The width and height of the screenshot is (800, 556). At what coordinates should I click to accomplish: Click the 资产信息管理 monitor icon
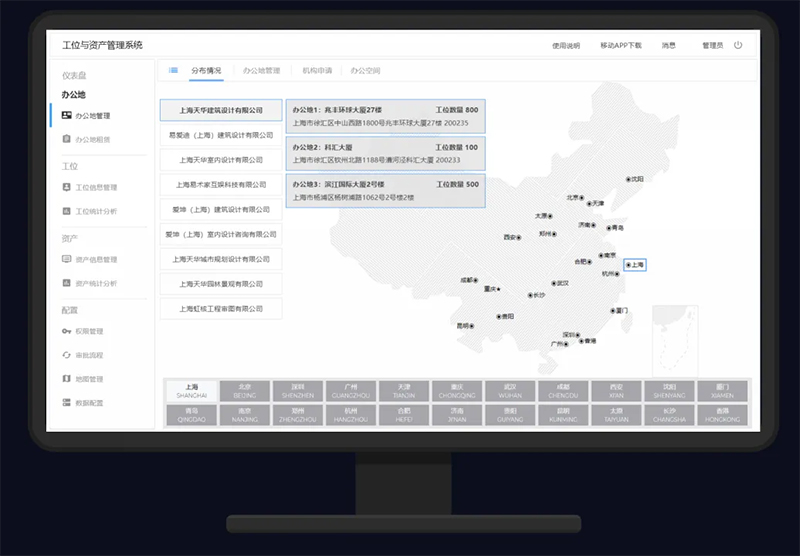(x=66, y=259)
